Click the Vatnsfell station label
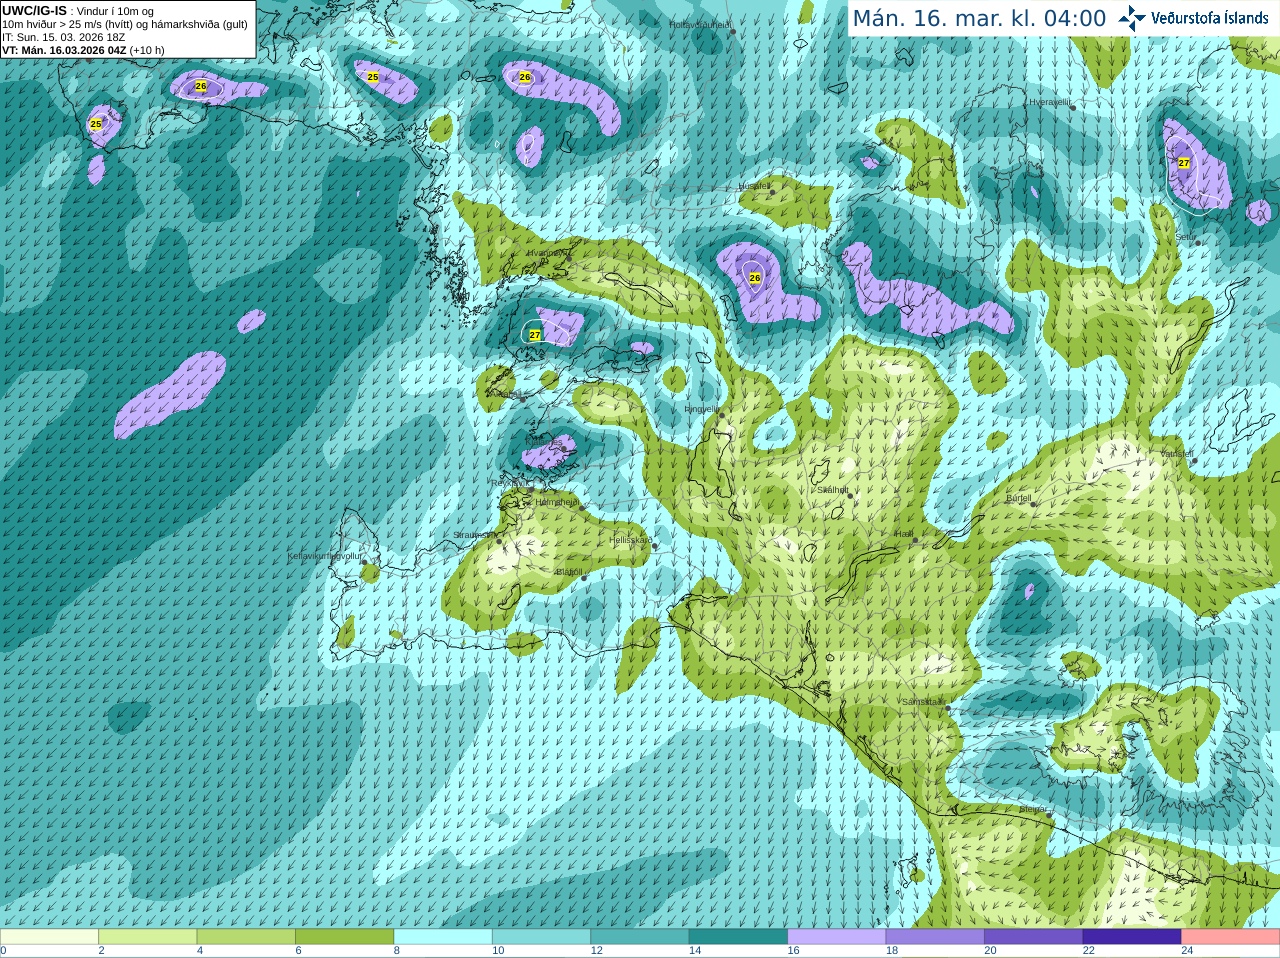This screenshot has width=1280, height=958. 1177,454
